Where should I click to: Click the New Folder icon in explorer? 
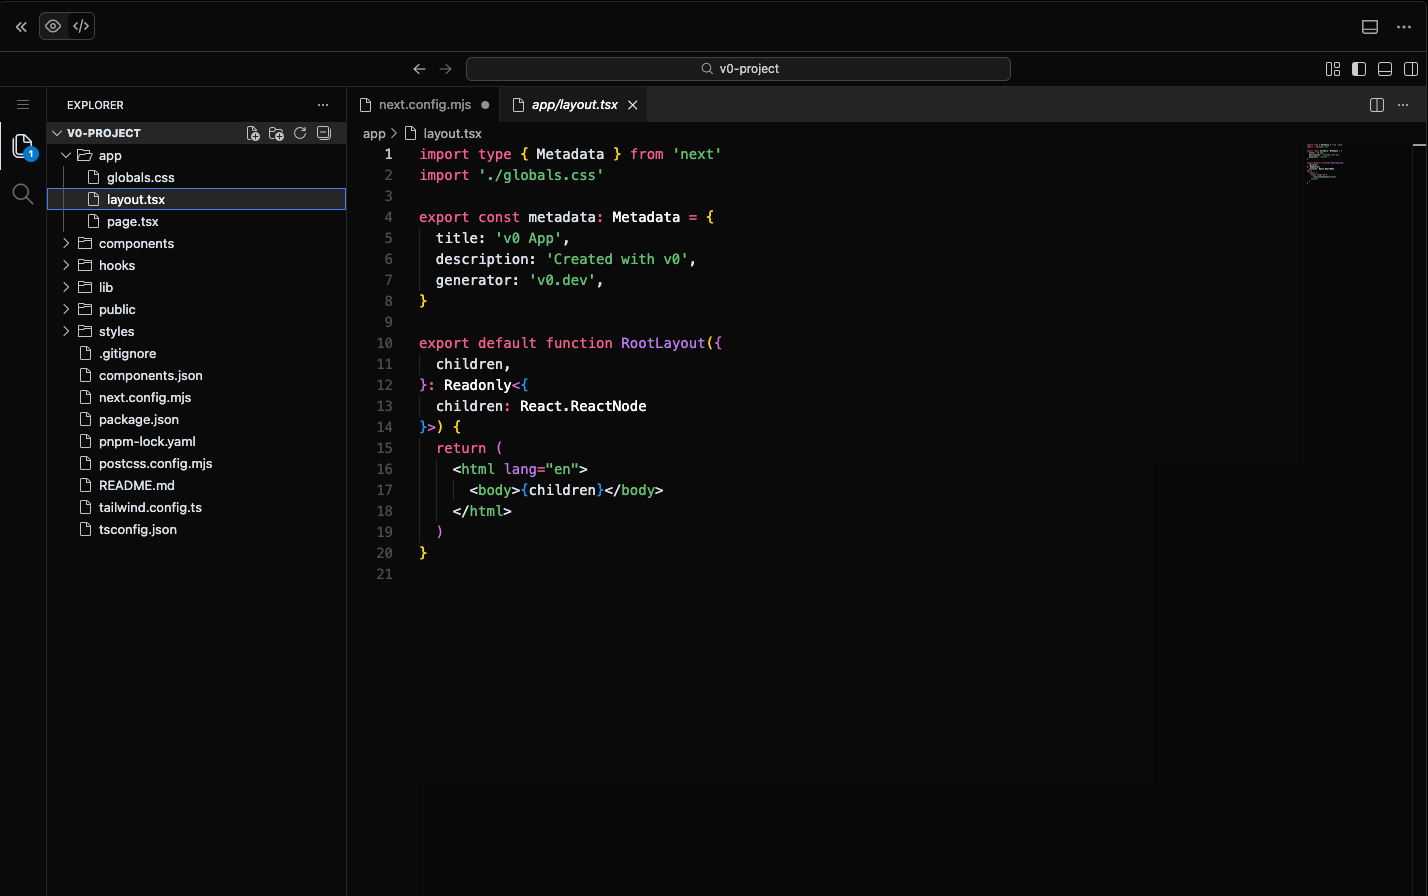[277, 133]
